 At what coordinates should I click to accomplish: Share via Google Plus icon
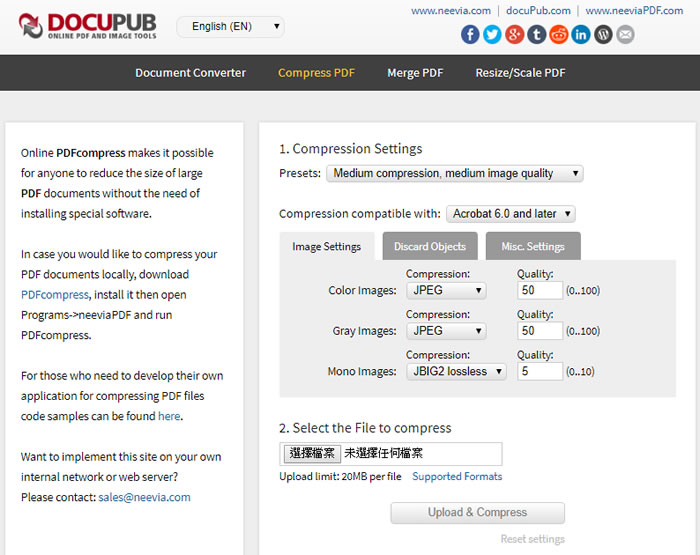[514, 34]
